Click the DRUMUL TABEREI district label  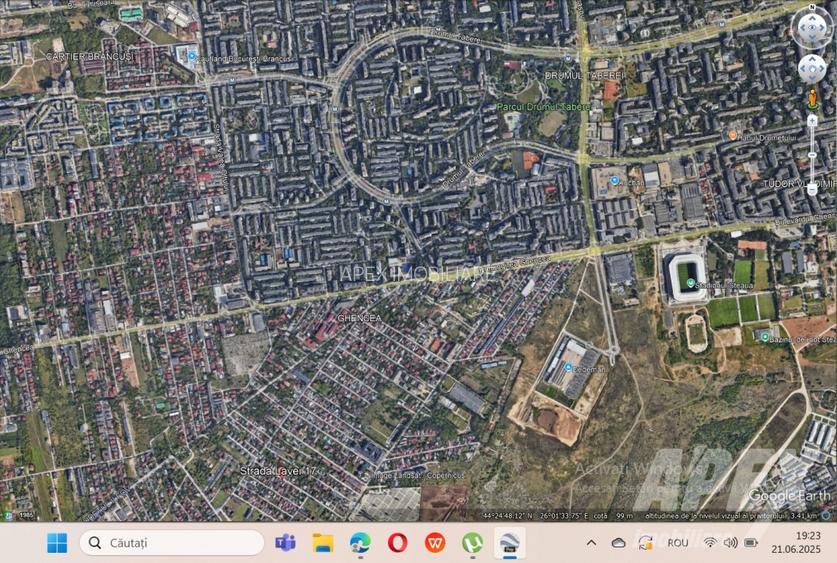coord(585,76)
